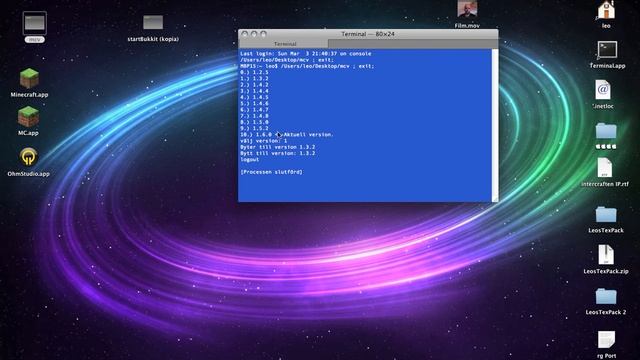Select the unnamed blue folder above the intercraften file
This screenshot has width=640, height=360.
(x=606, y=131)
